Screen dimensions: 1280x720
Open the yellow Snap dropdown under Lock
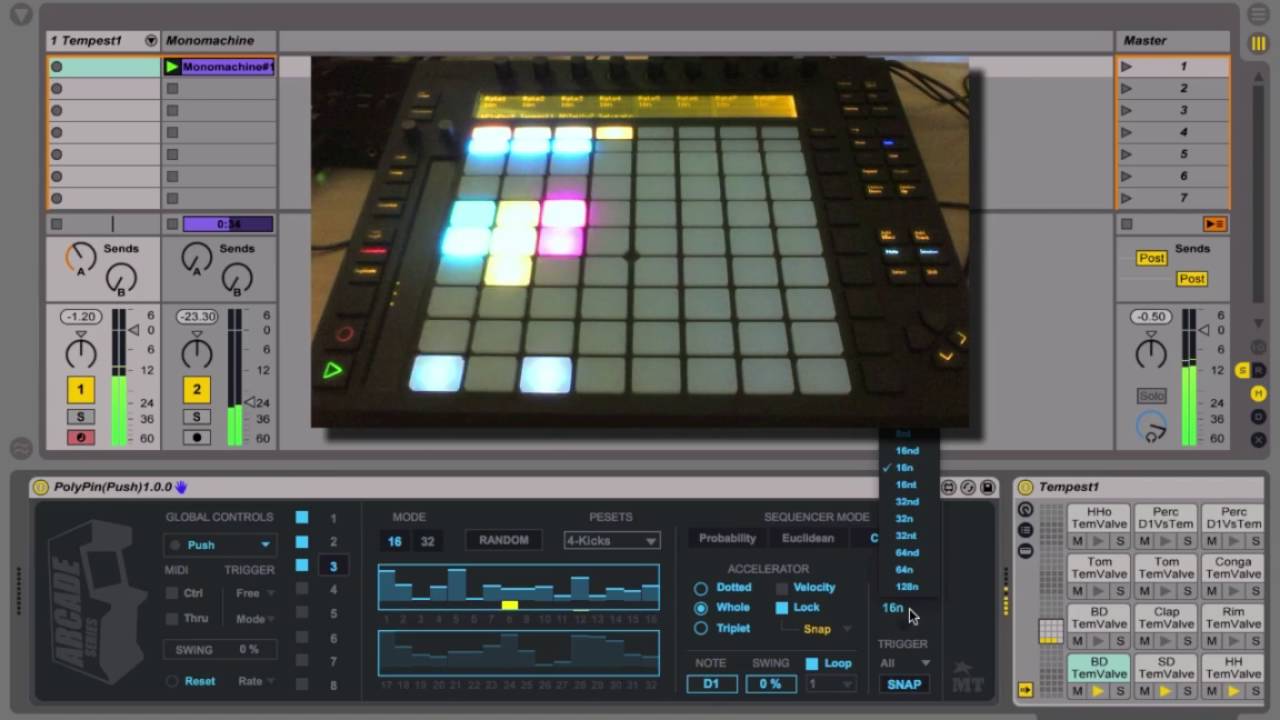(x=827, y=629)
